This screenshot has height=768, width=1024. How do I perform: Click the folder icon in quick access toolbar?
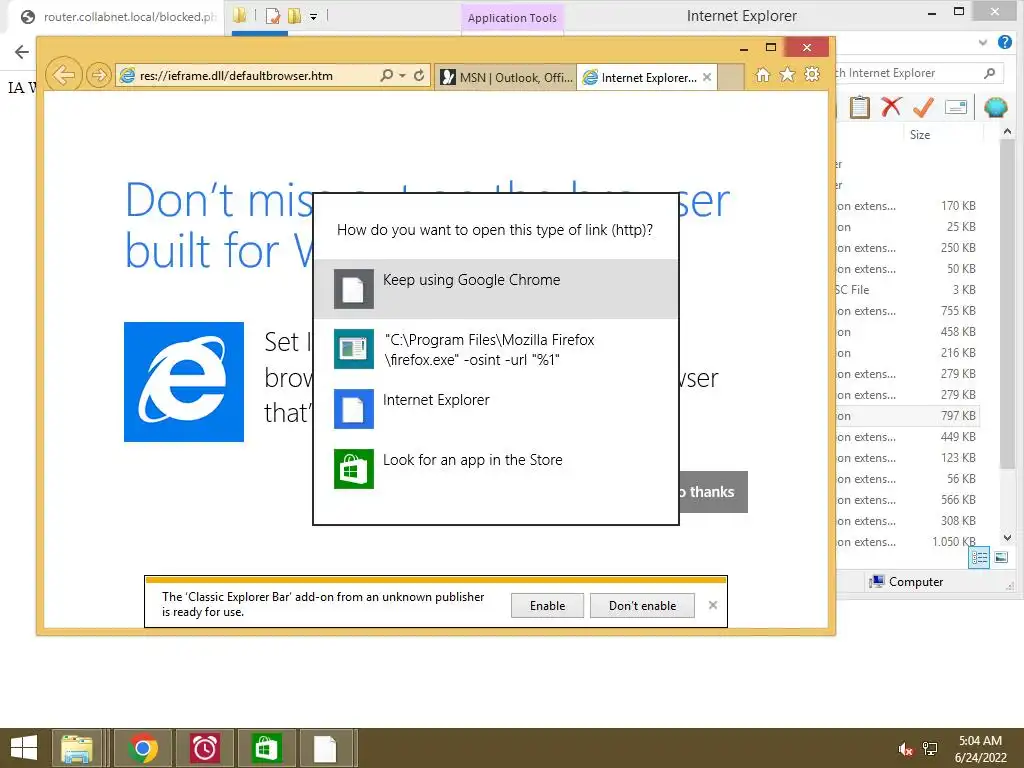pyautogui.click(x=240, y=15)
